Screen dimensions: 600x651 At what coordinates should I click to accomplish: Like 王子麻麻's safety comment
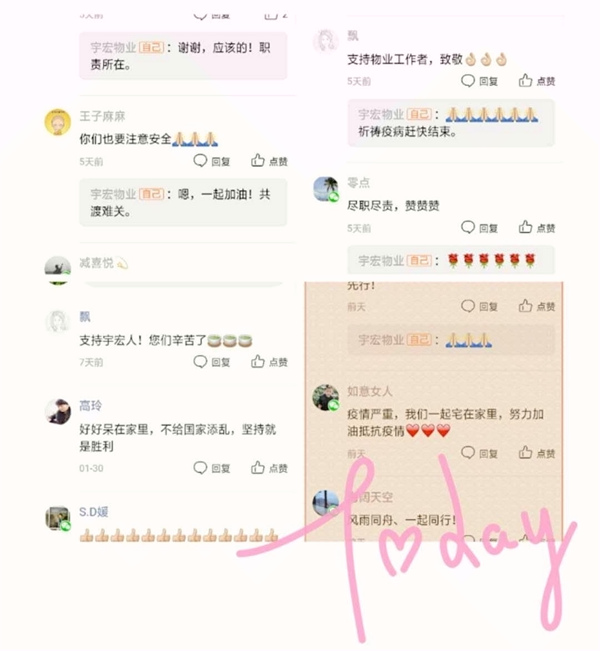(269, 161)
